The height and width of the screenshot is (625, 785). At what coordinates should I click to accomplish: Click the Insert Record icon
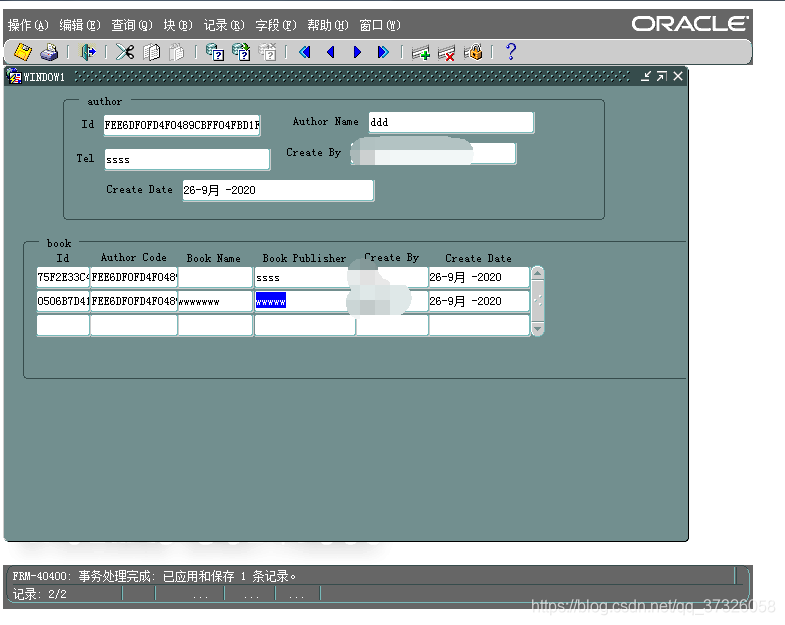point(421,52)
